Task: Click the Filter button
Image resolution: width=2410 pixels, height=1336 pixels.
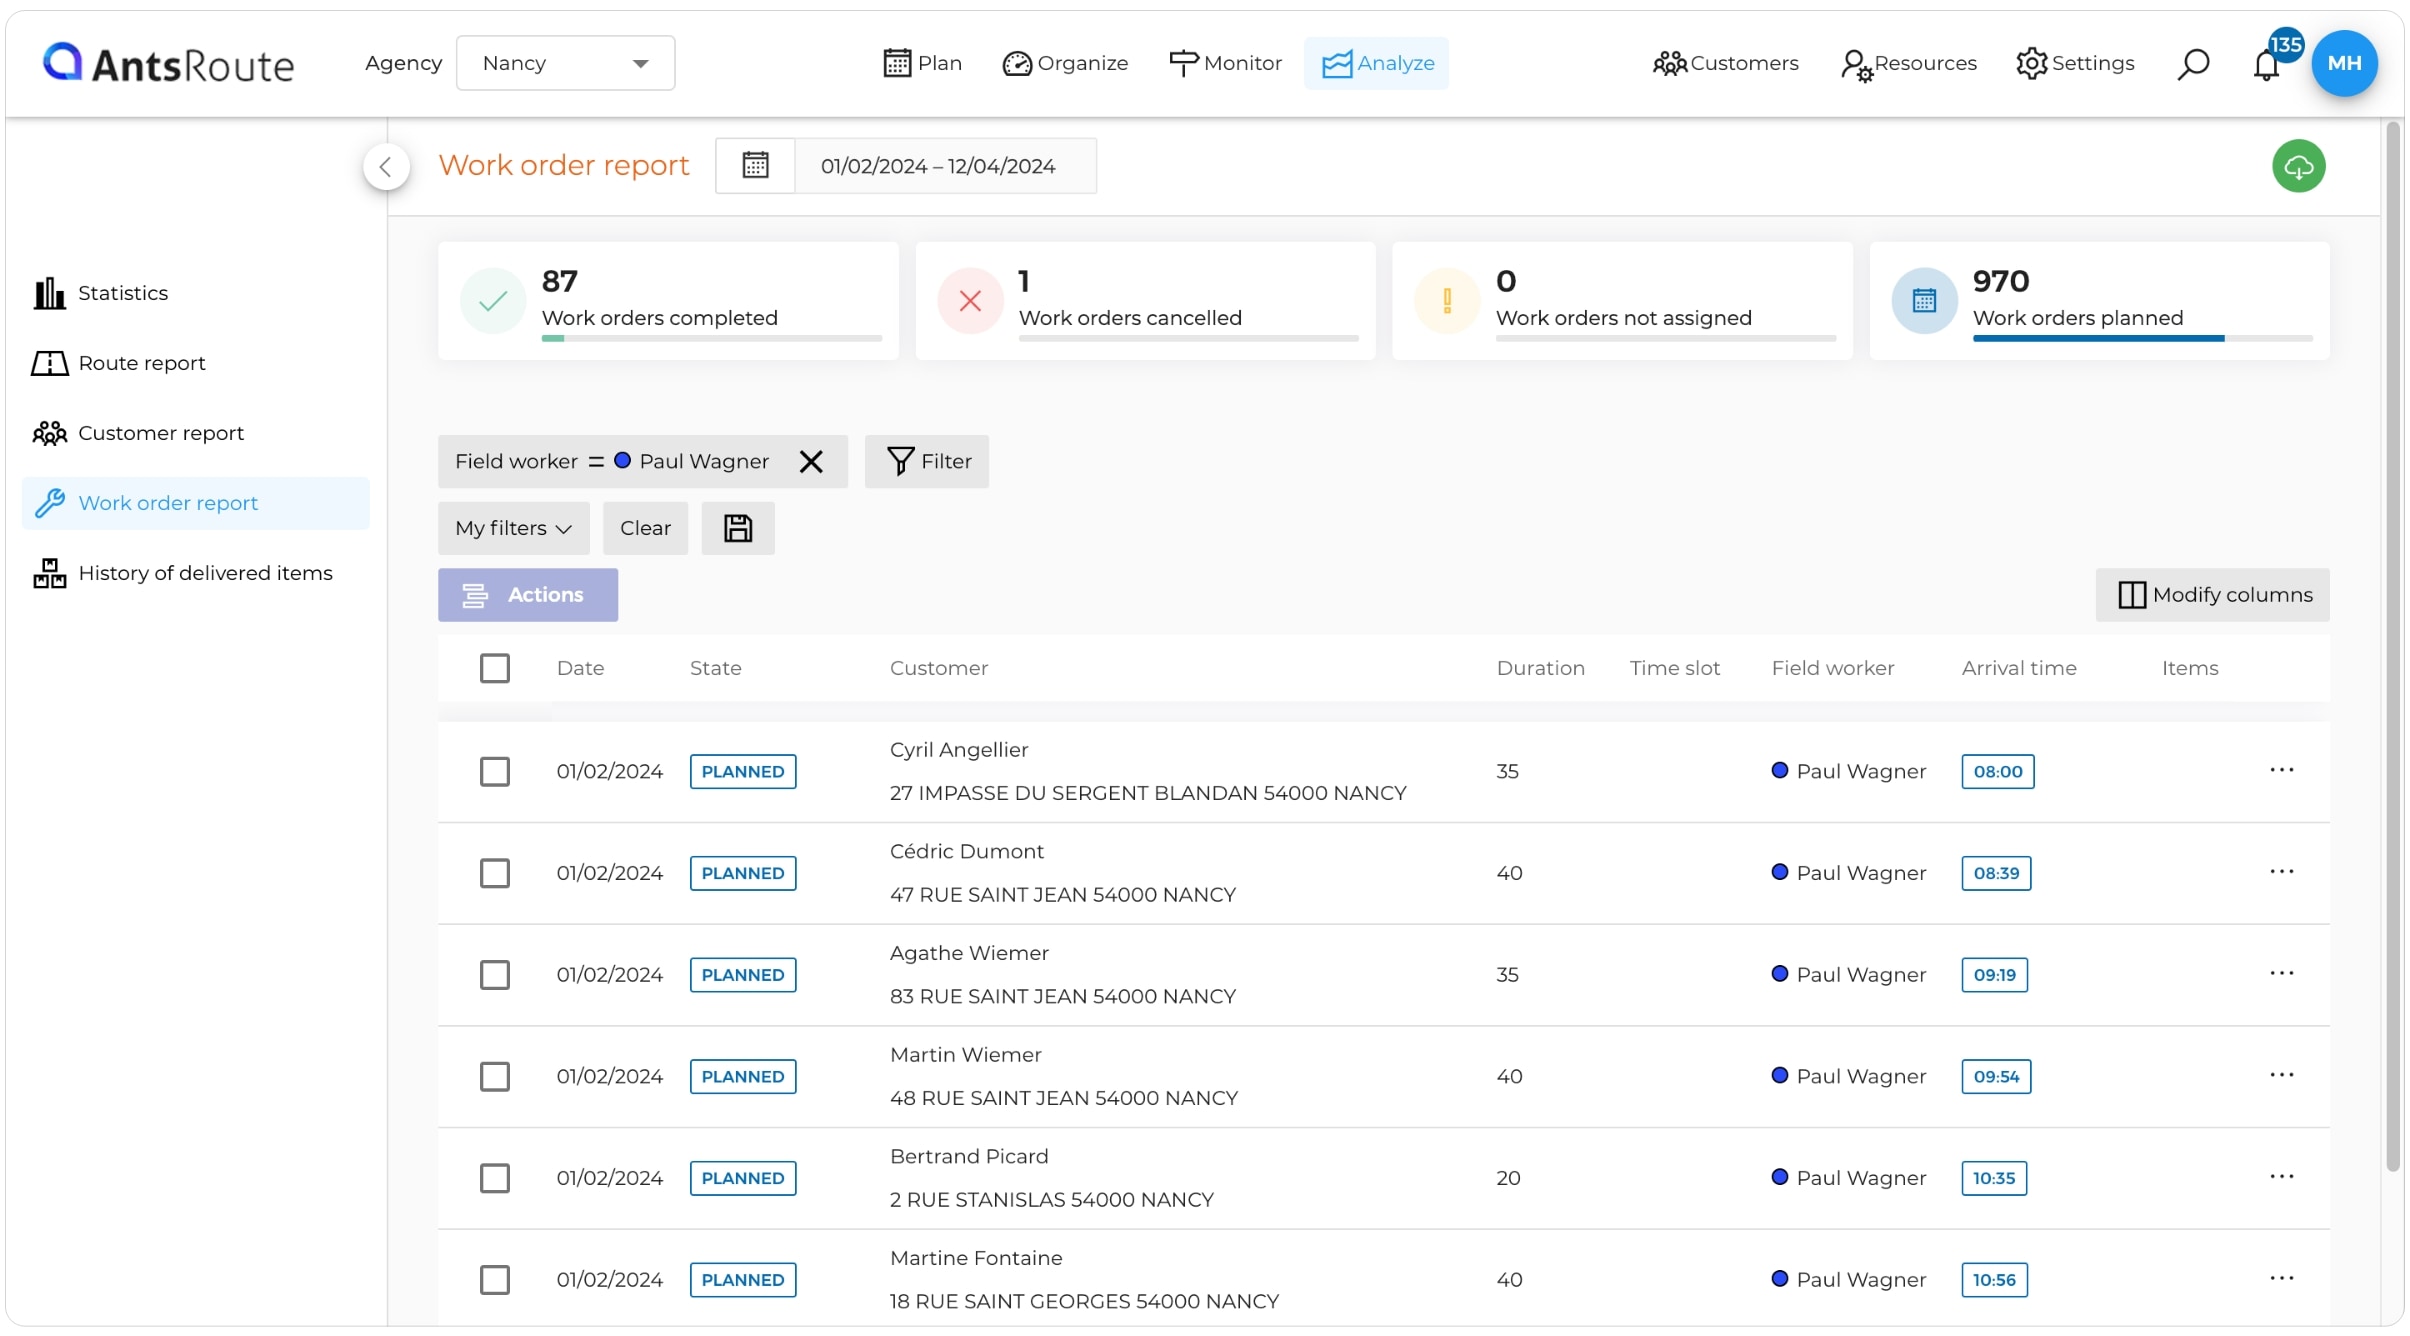Action: click(x=926, y=461)
